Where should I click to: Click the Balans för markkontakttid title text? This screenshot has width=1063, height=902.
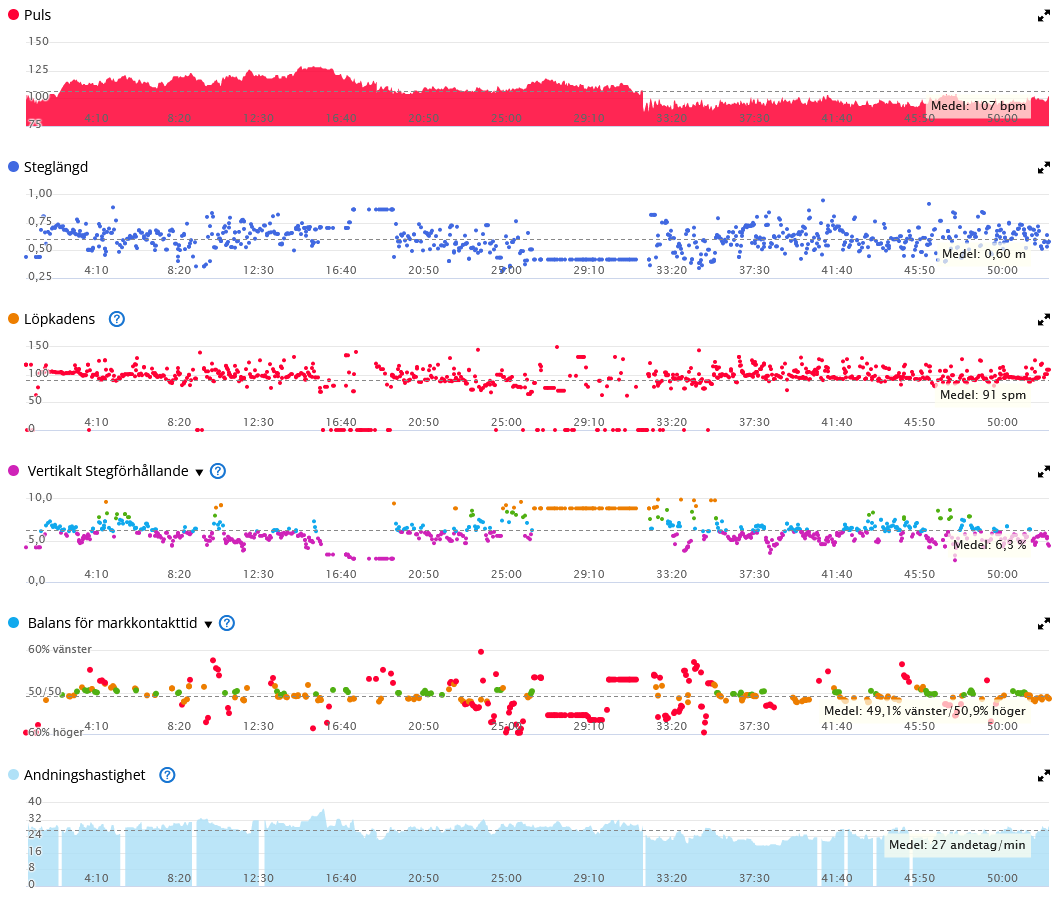tap(113, 623)
